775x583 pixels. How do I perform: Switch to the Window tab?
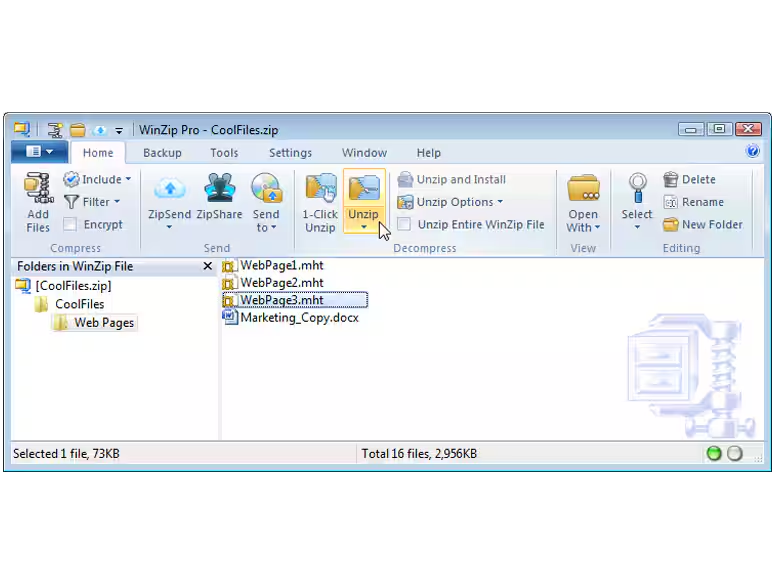(364, 153)
